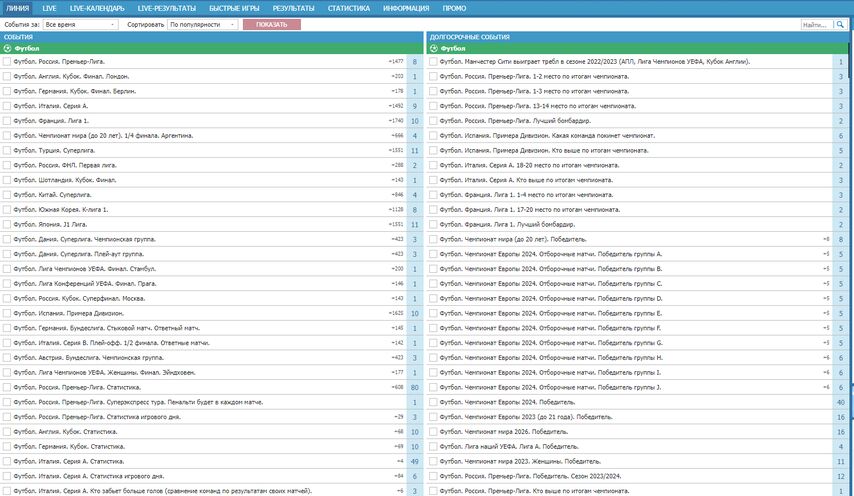Check Германия. Кубок. Финал. Берлин checkbox
This screenshot has height=496, width=854.
click(x=7, y=91)
